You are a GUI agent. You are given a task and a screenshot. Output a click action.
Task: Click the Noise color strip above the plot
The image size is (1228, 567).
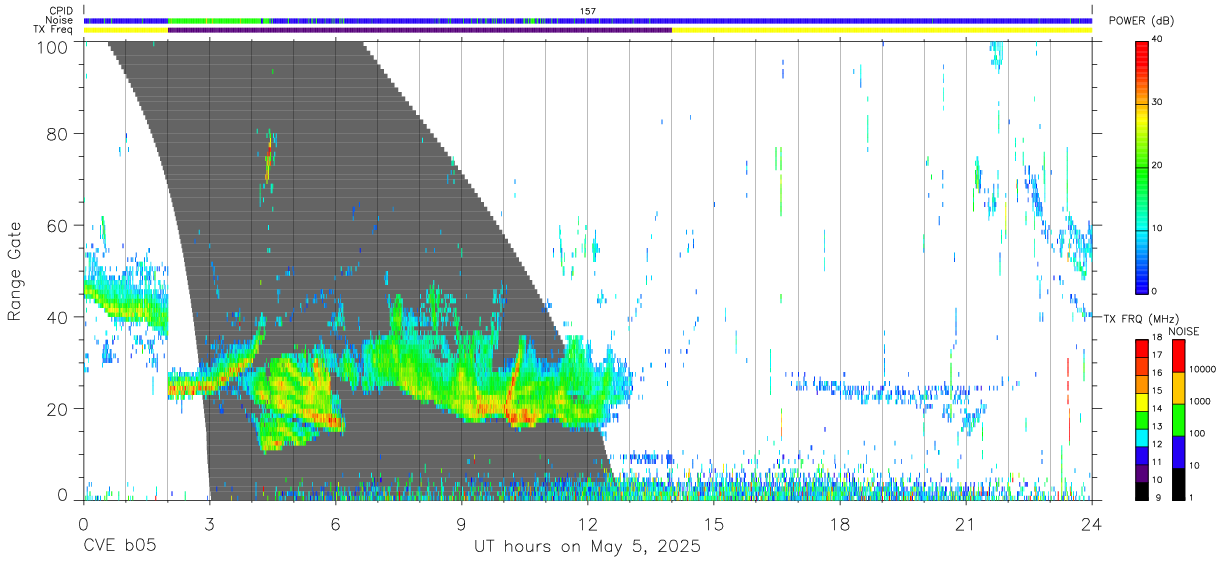click(587, 20)
